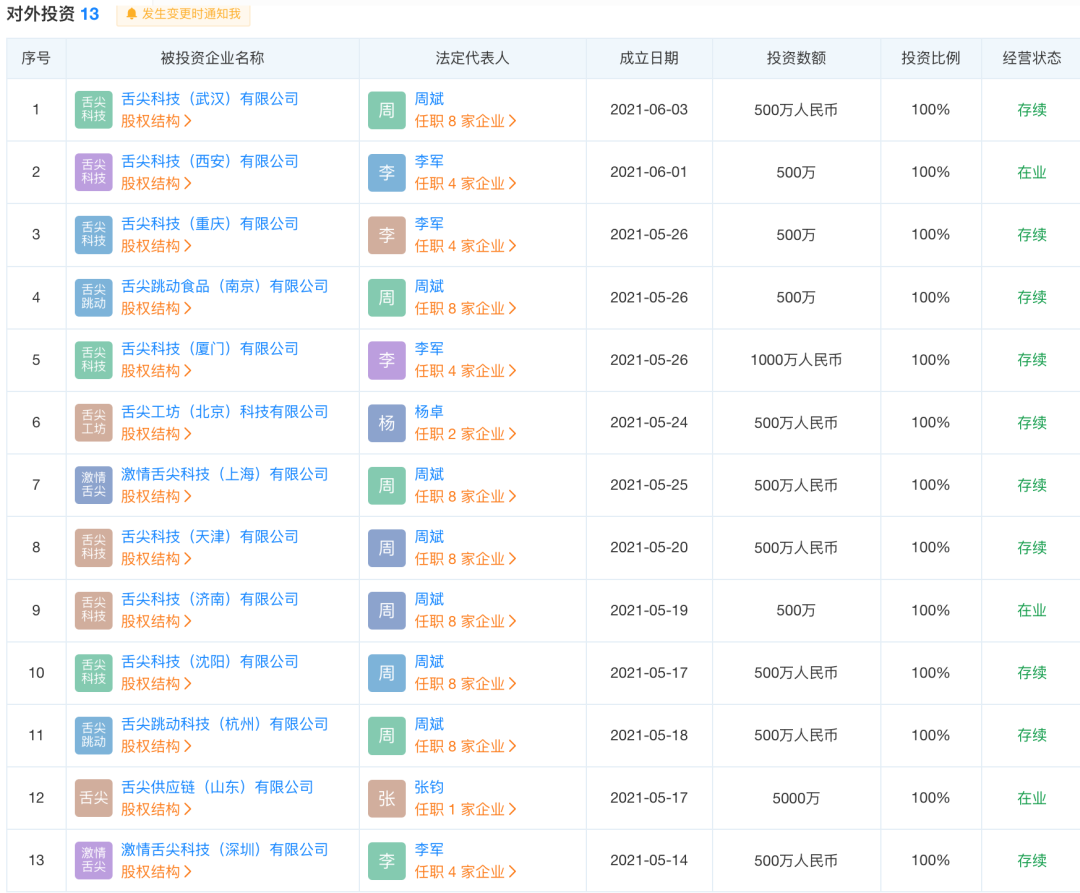The width and height of the screenshot is (1080, 893).
Task: Click the 投资比例 column header
Action: (x=930, y=59)
